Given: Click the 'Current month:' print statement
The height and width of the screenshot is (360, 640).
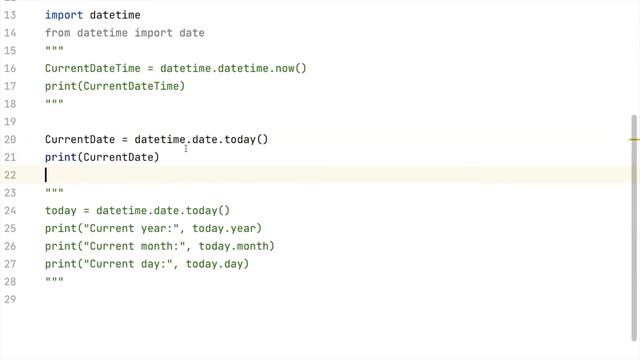Looking at the screenshot, I should coord(160,246).
